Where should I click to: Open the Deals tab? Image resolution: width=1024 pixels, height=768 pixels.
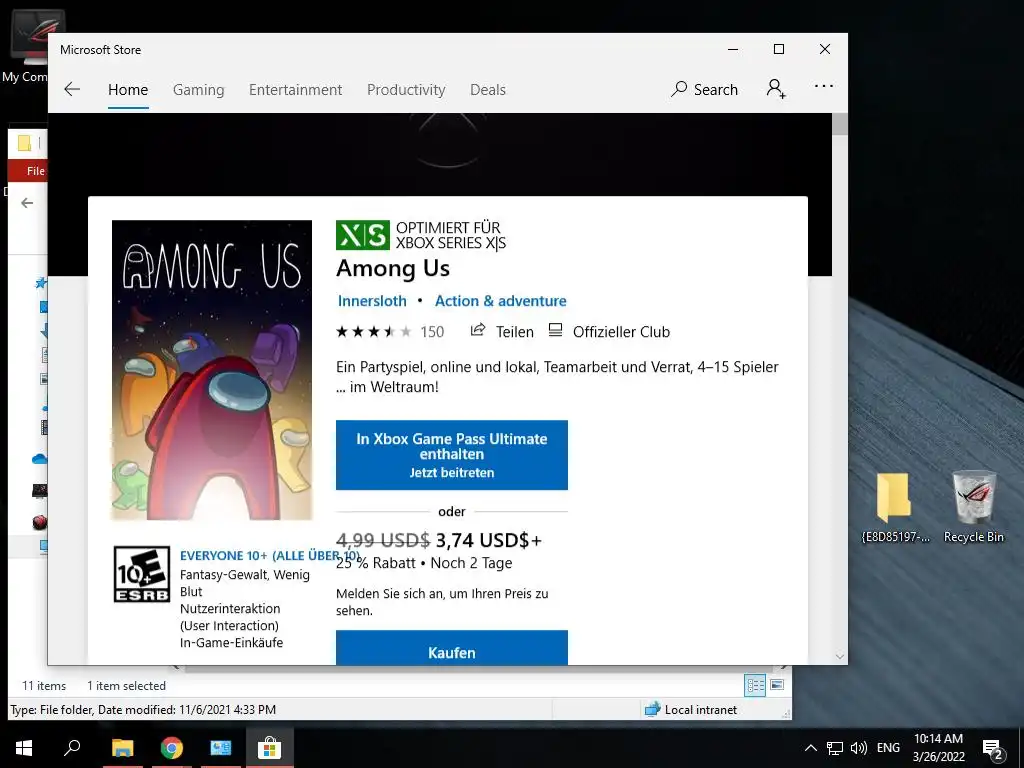tap(488, 89)
